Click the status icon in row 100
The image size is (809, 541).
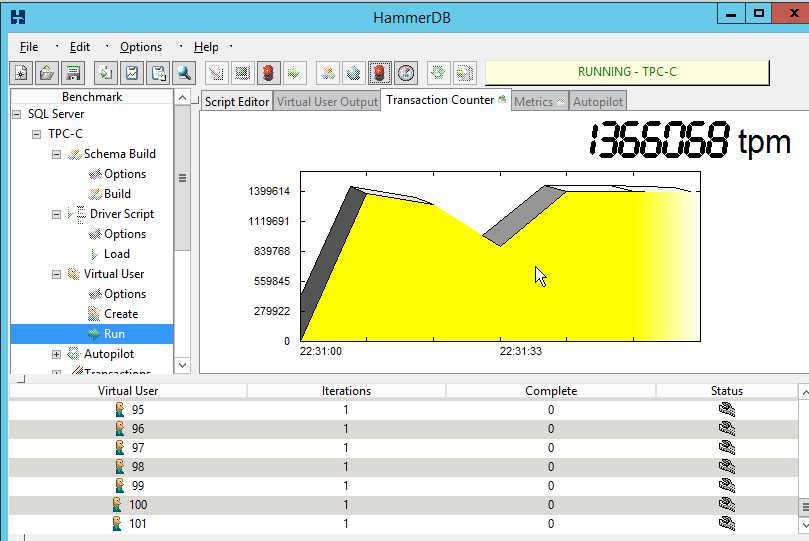click(726, 504)
